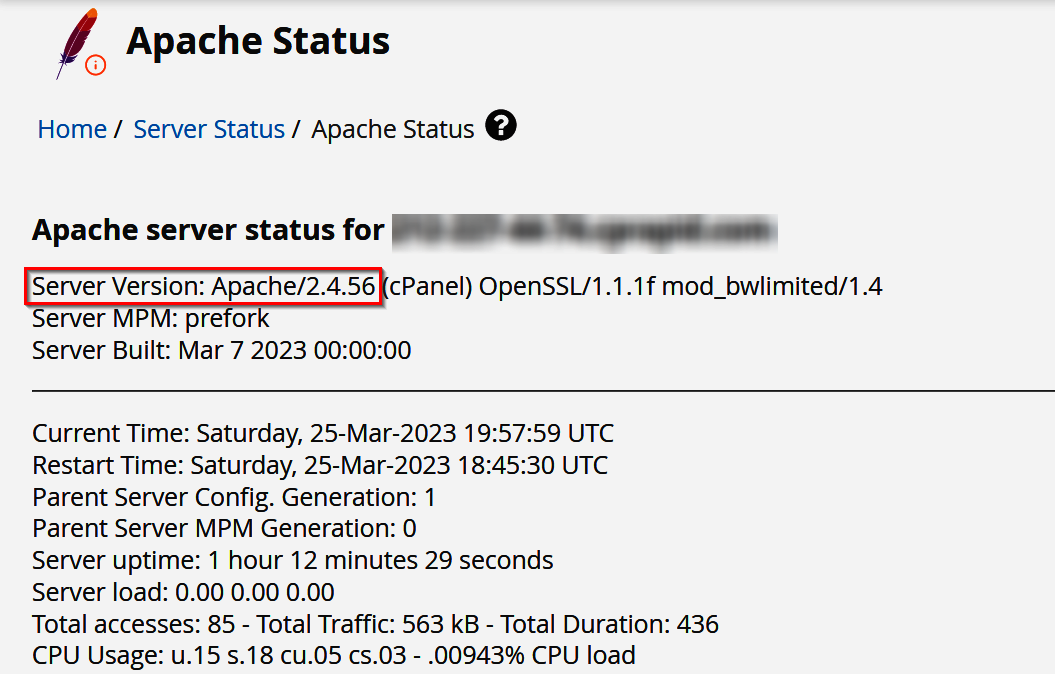
Task: Click the Home breadcrumb link
Action: [x=71, y=128]
